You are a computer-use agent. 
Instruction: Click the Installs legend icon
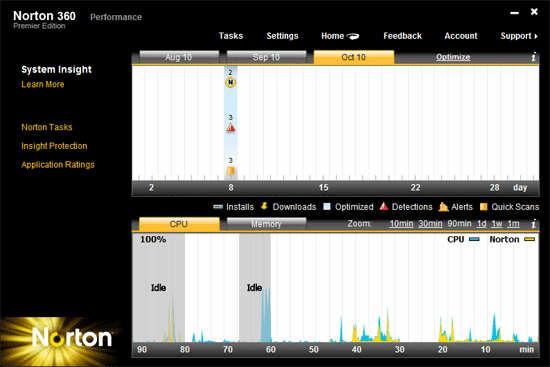pos(218,207)
